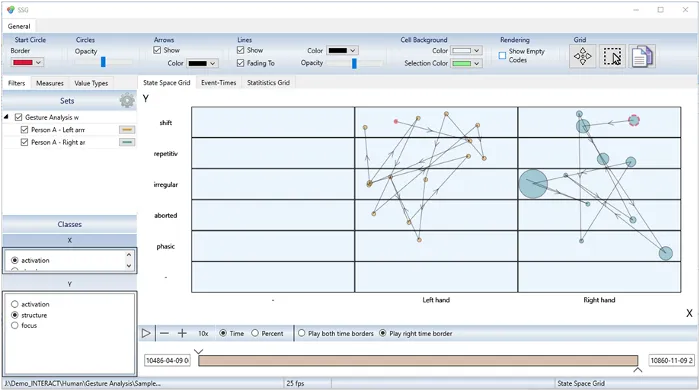The height and width of the screenshot is (391, 700).
Task: Click the start time input field
Action: (167, 360)
